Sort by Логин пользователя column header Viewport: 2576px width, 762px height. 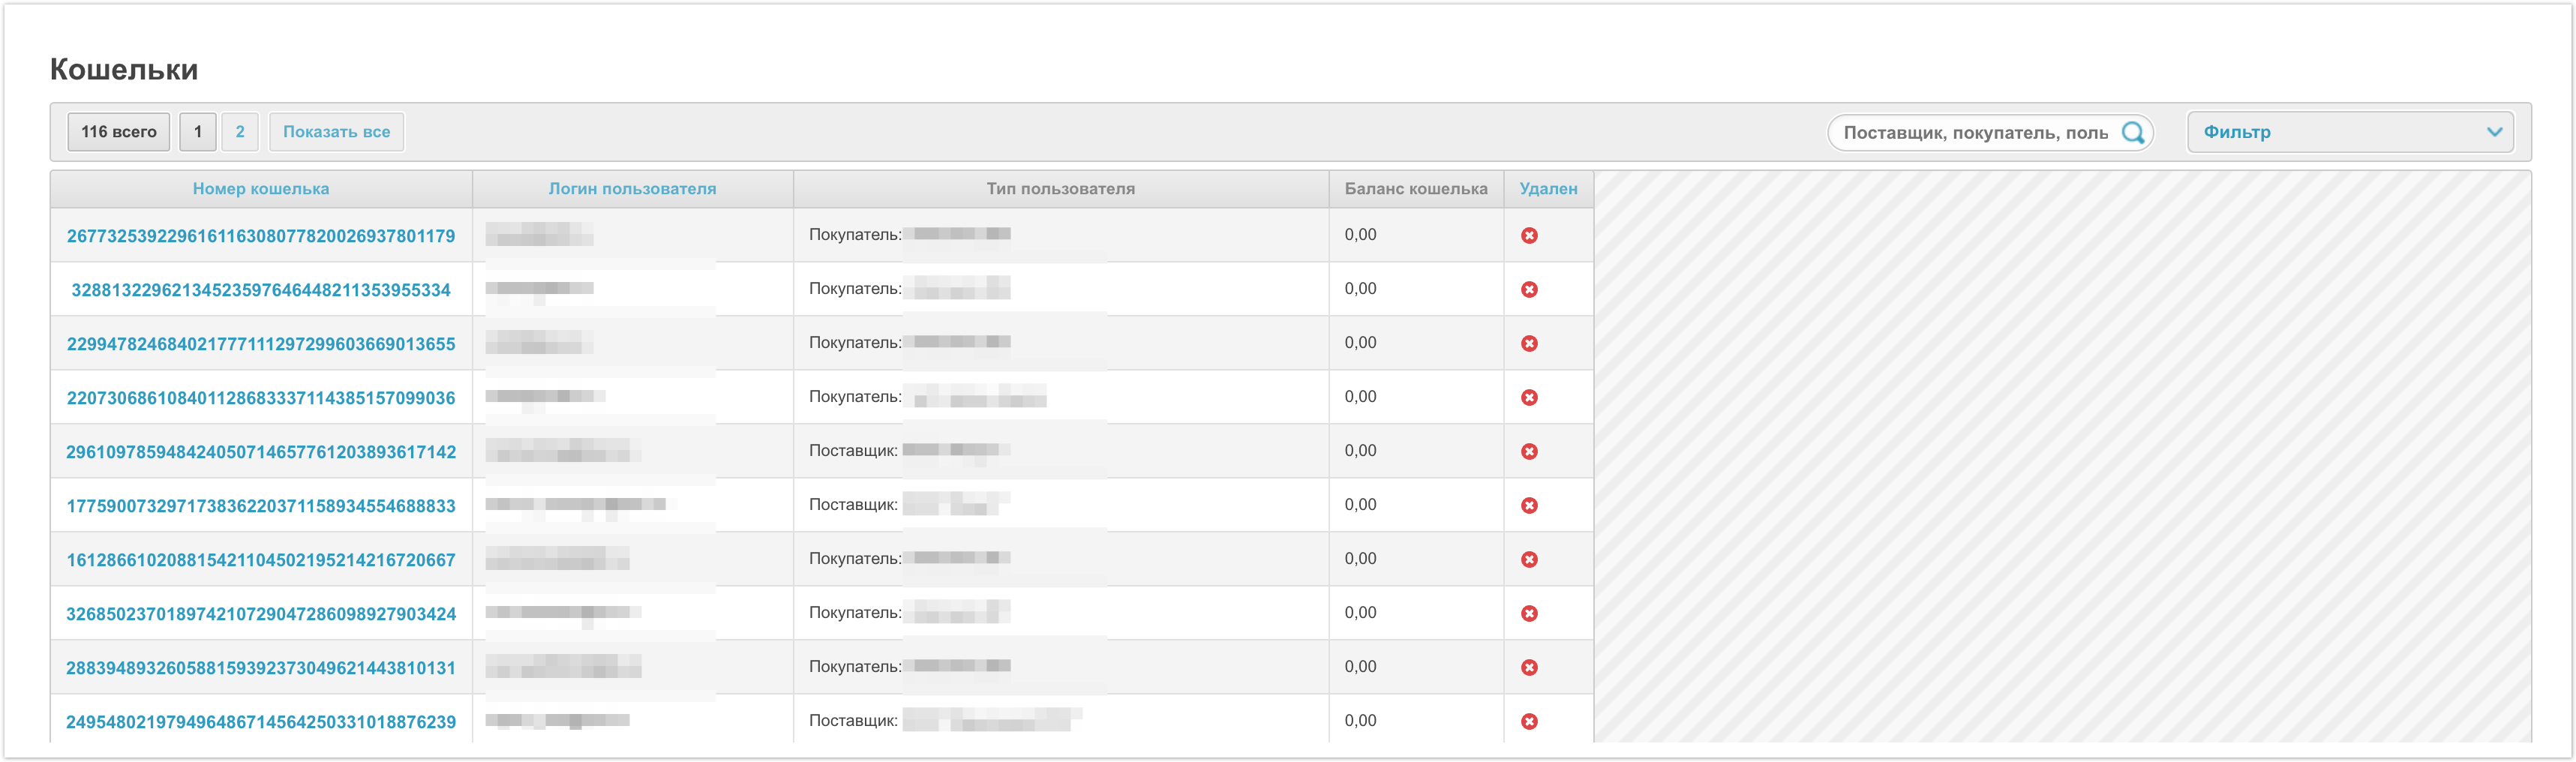pos(632,189)
